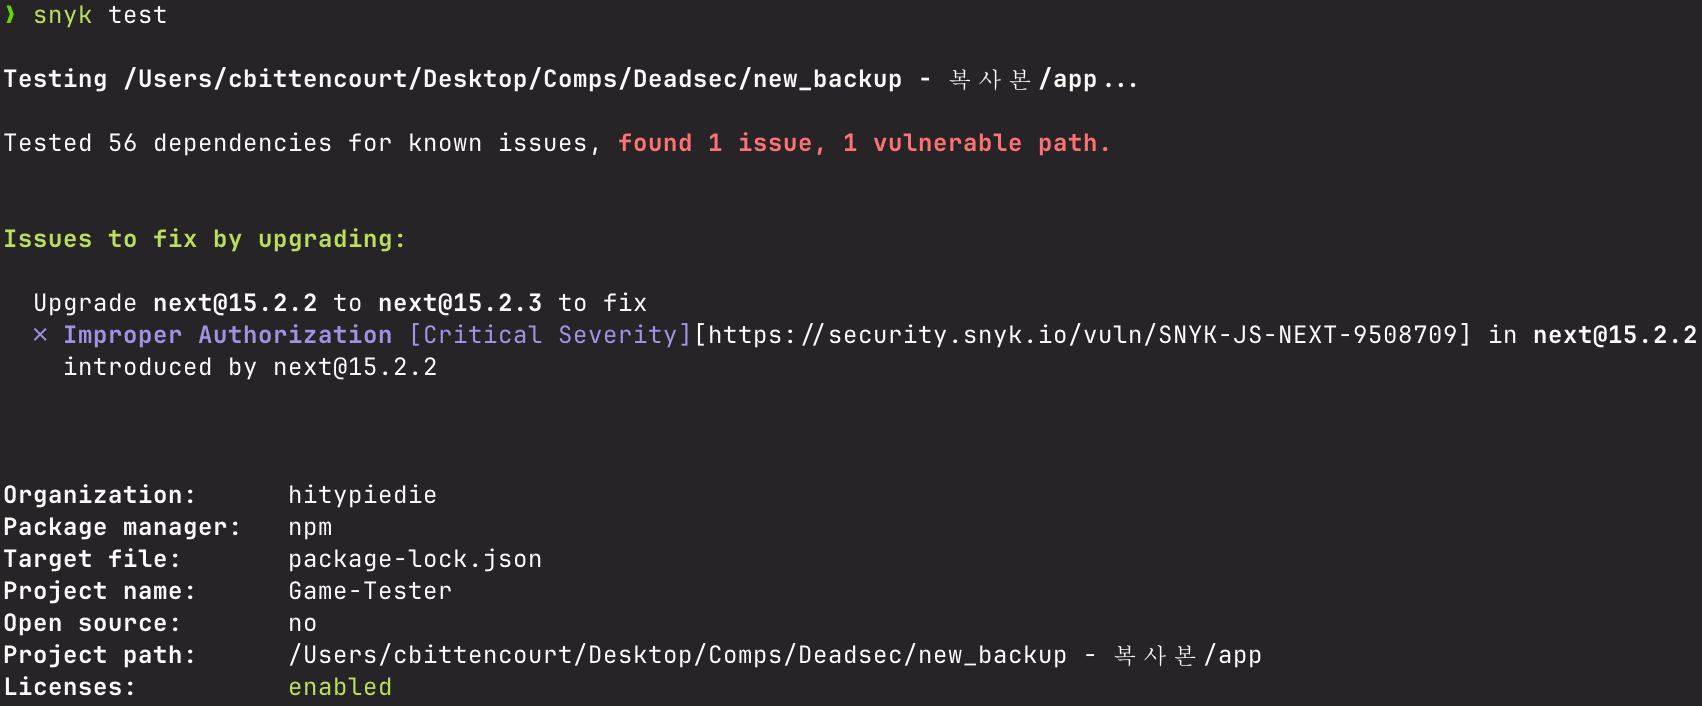The width and height of the screenshot is (1702, 706).
Task: Open the security.snyk.io vulnerability link
Action: pos(1083,335)
